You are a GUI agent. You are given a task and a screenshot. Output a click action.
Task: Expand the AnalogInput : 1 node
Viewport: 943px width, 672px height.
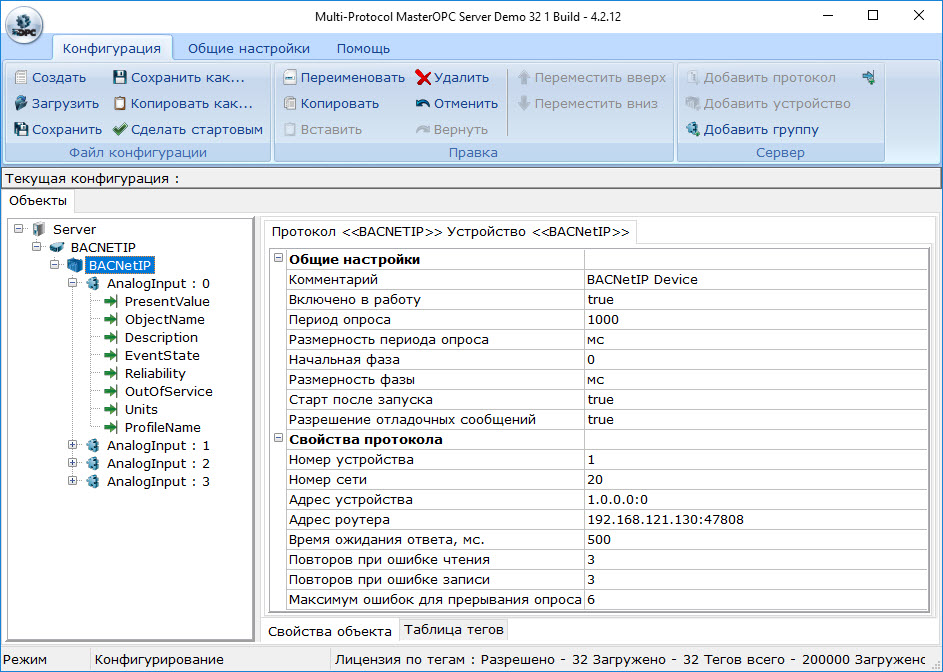(x=72, y=445)
